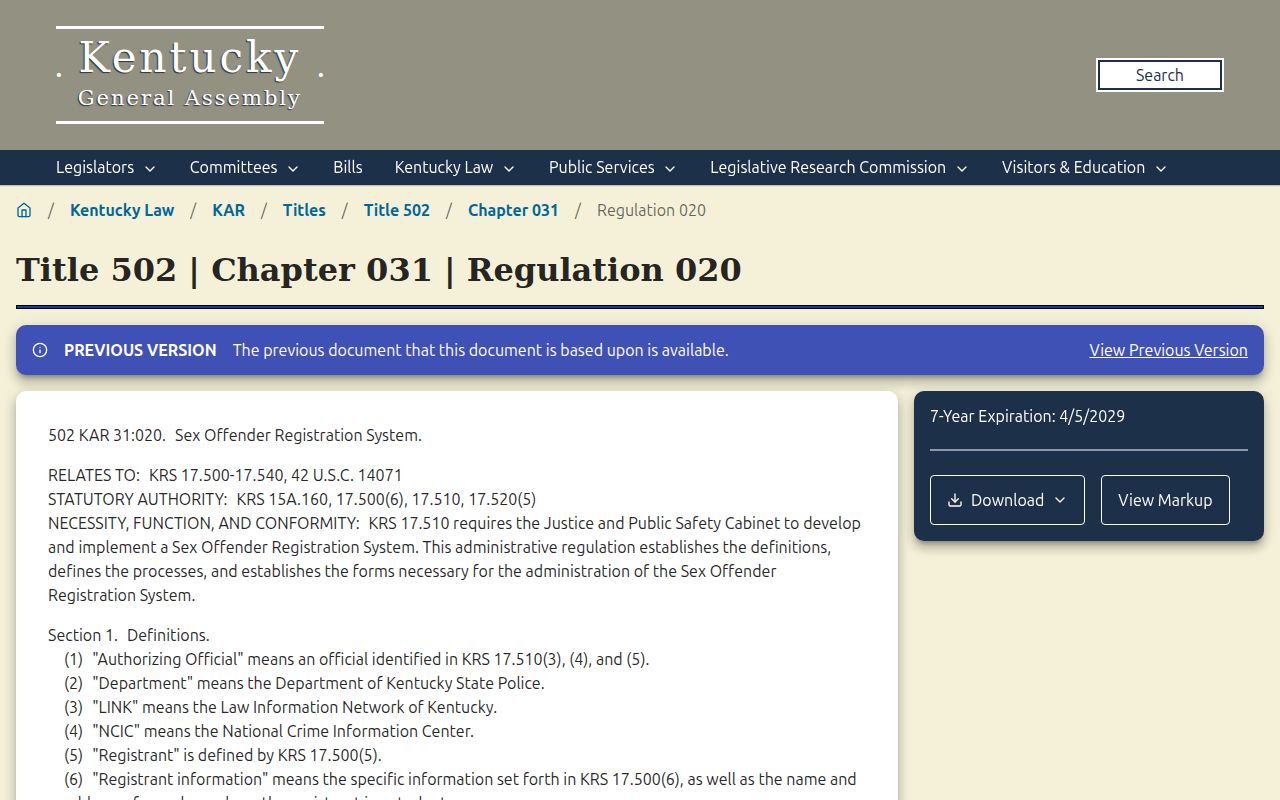
Task: Click the "Authorizing Official" definition line
Action: point(357,659)
